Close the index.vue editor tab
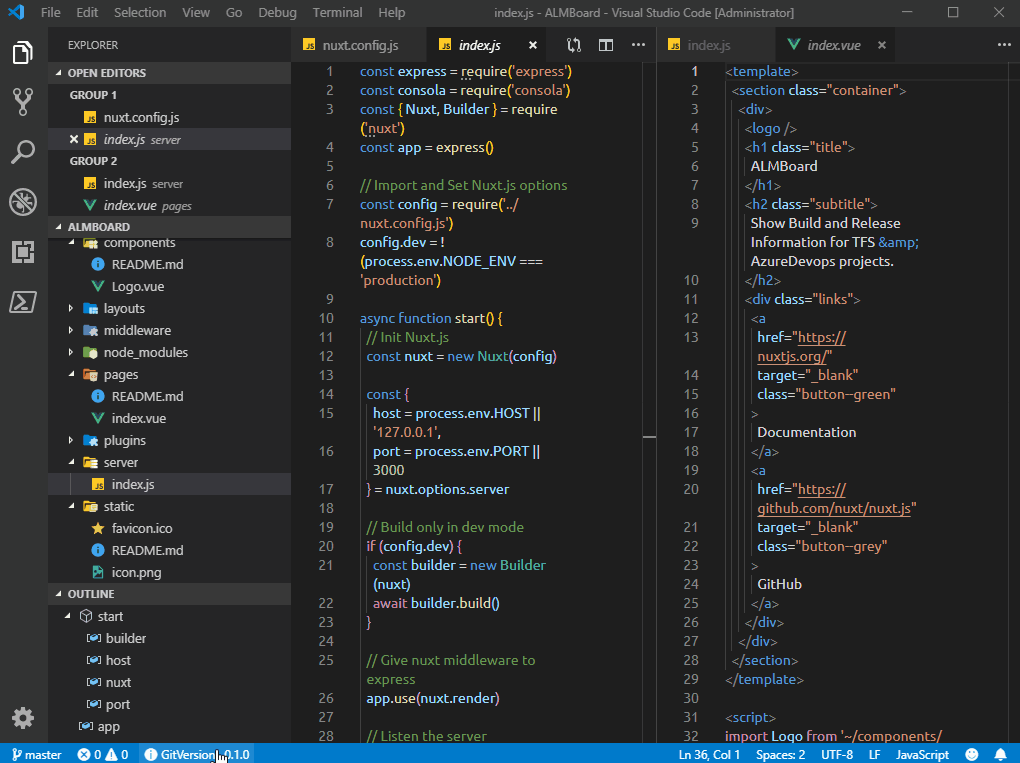This screenshot has width=1020, height=763. [x=882, y=45]
